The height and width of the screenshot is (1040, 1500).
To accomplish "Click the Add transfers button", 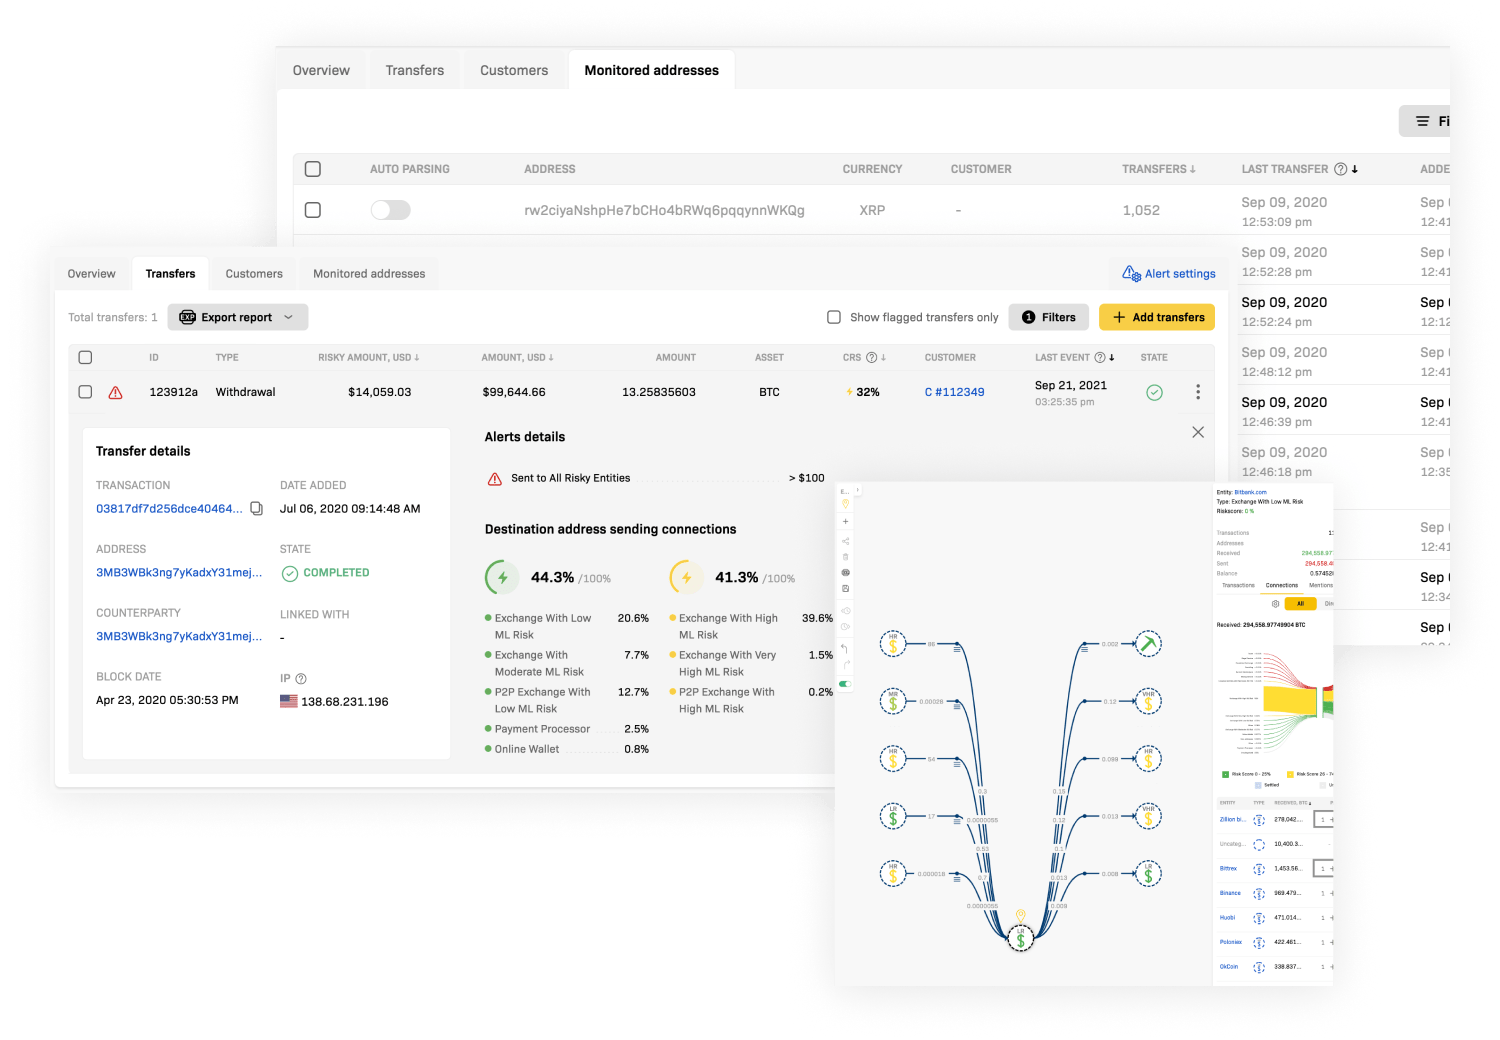I will (1157, 317).
